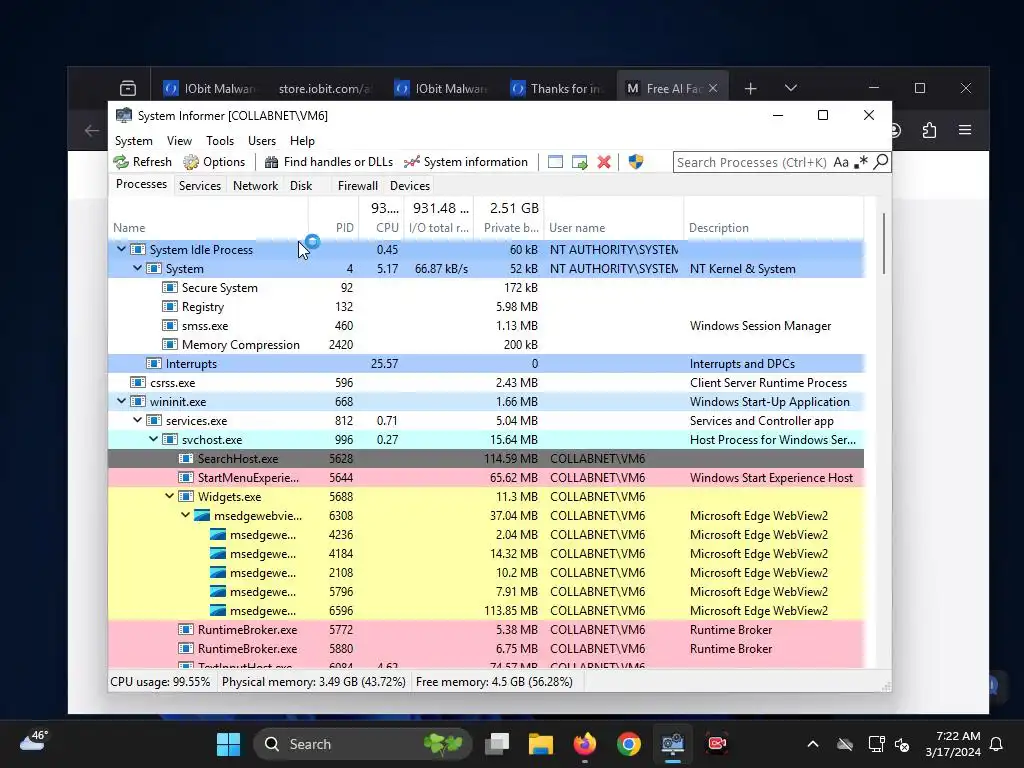Open the Users menu
1024x768 pixels.
click(x=262, y=141)
